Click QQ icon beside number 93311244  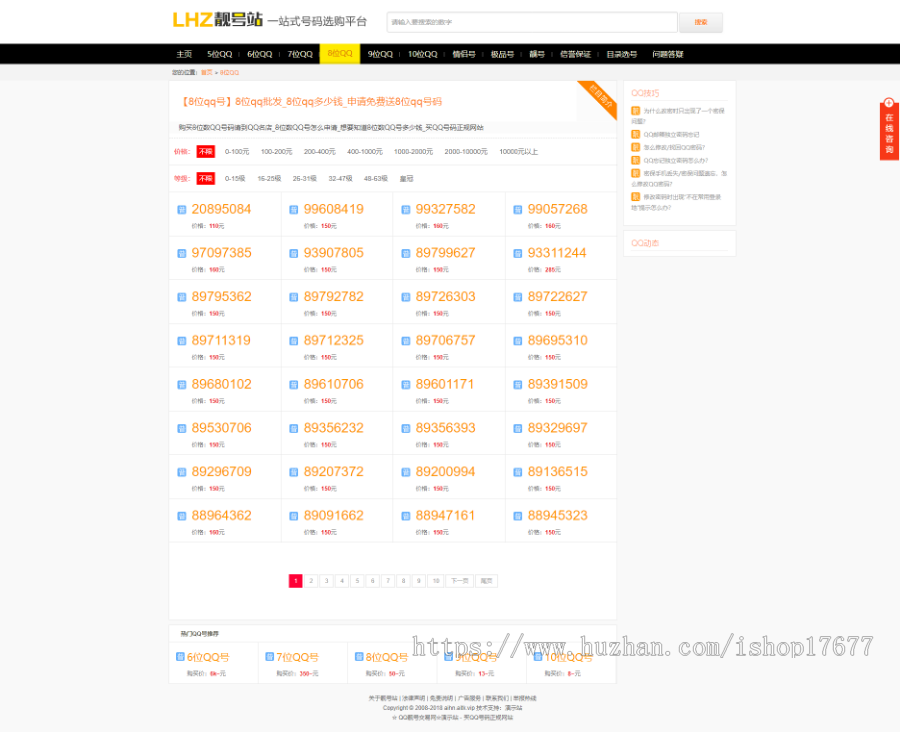tap(518, 253)
